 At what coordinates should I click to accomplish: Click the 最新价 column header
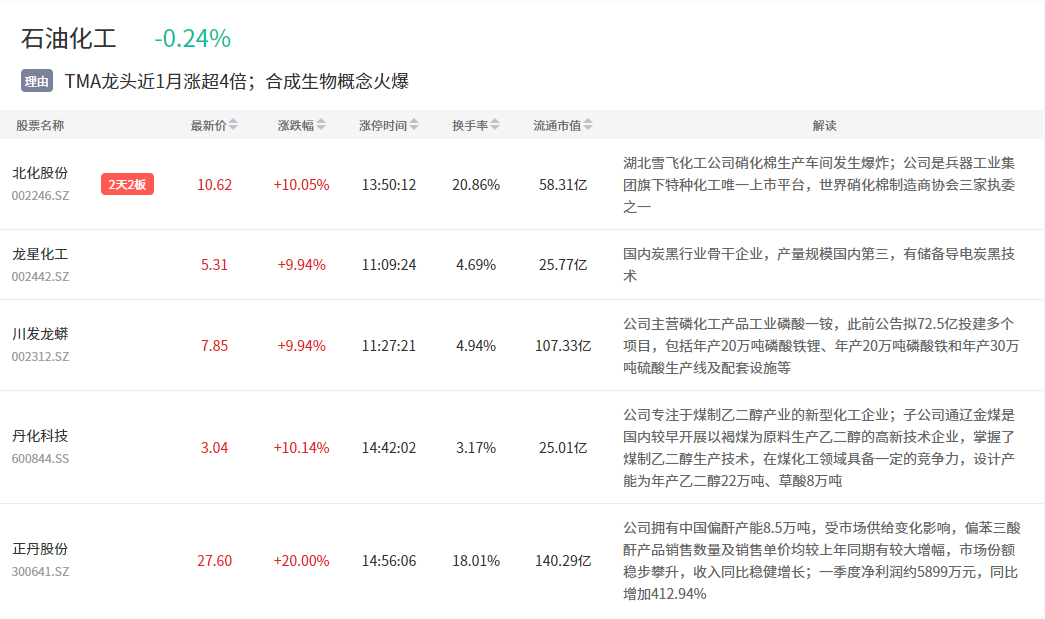[x=208, y=125]
